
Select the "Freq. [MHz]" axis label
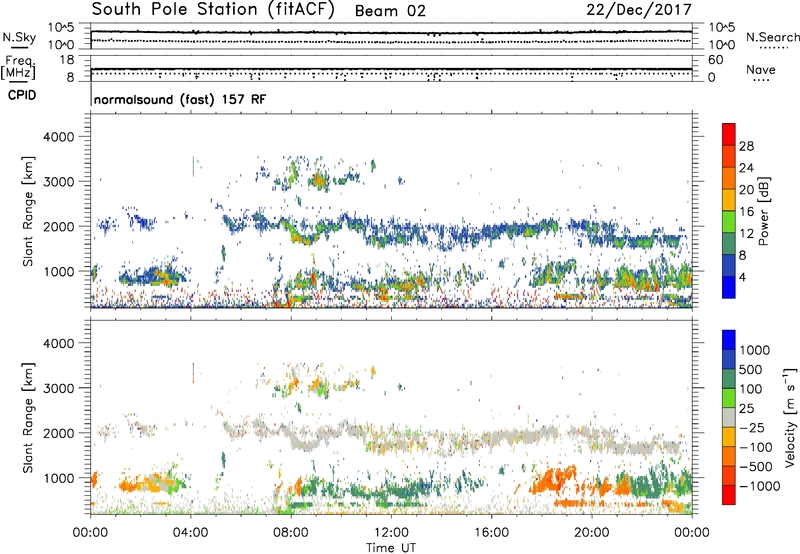(19, 68)
